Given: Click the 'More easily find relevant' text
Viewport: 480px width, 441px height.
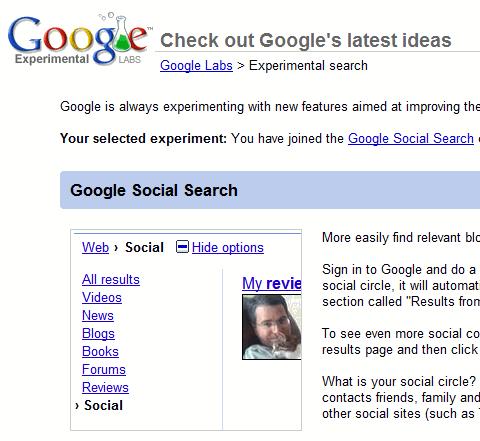Looking at the screenshot, I should point(391,237).
